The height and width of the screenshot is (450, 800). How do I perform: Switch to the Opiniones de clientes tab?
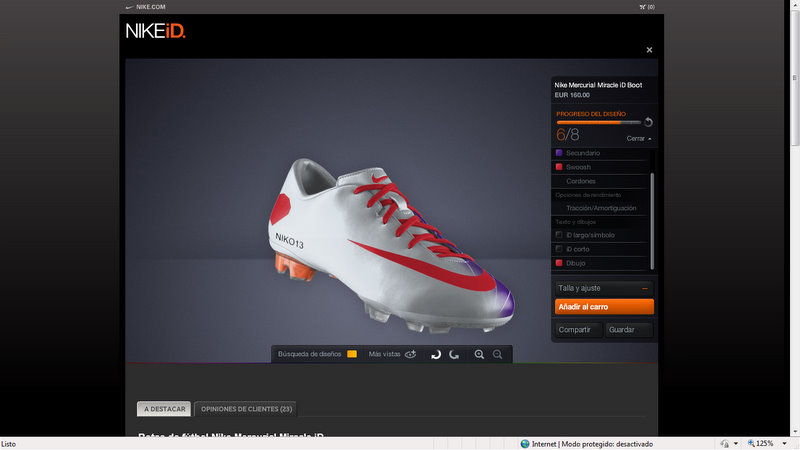coord(246,409)
